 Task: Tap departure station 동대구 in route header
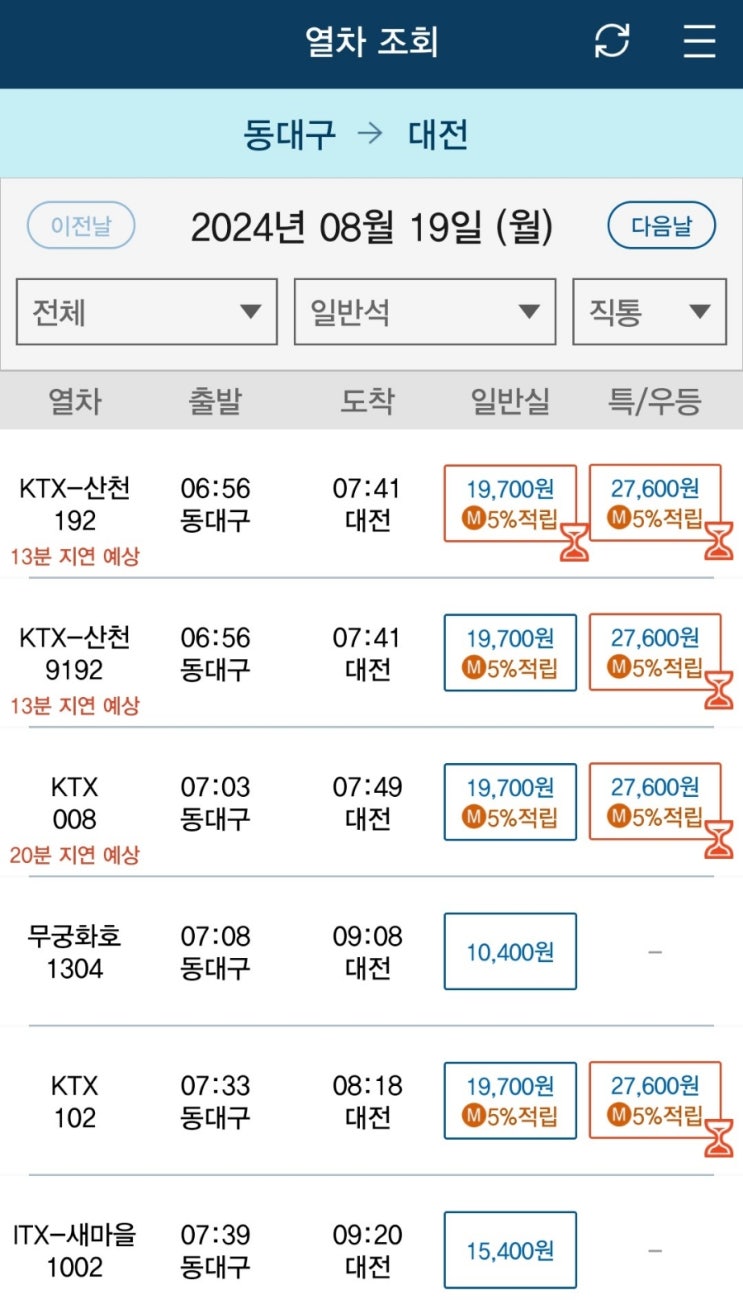[x=289, y=134]
